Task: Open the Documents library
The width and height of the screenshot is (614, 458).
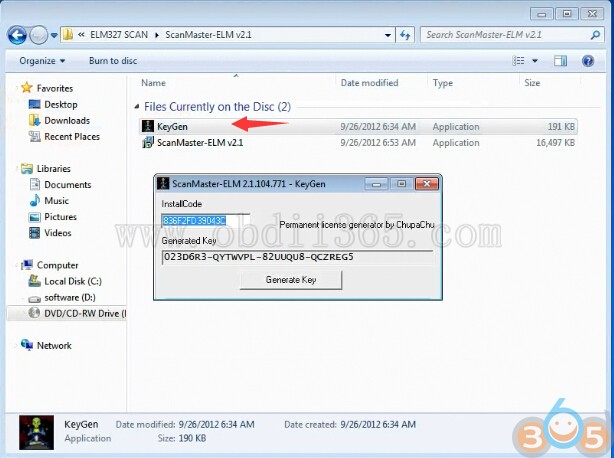Action: point(68,184)
